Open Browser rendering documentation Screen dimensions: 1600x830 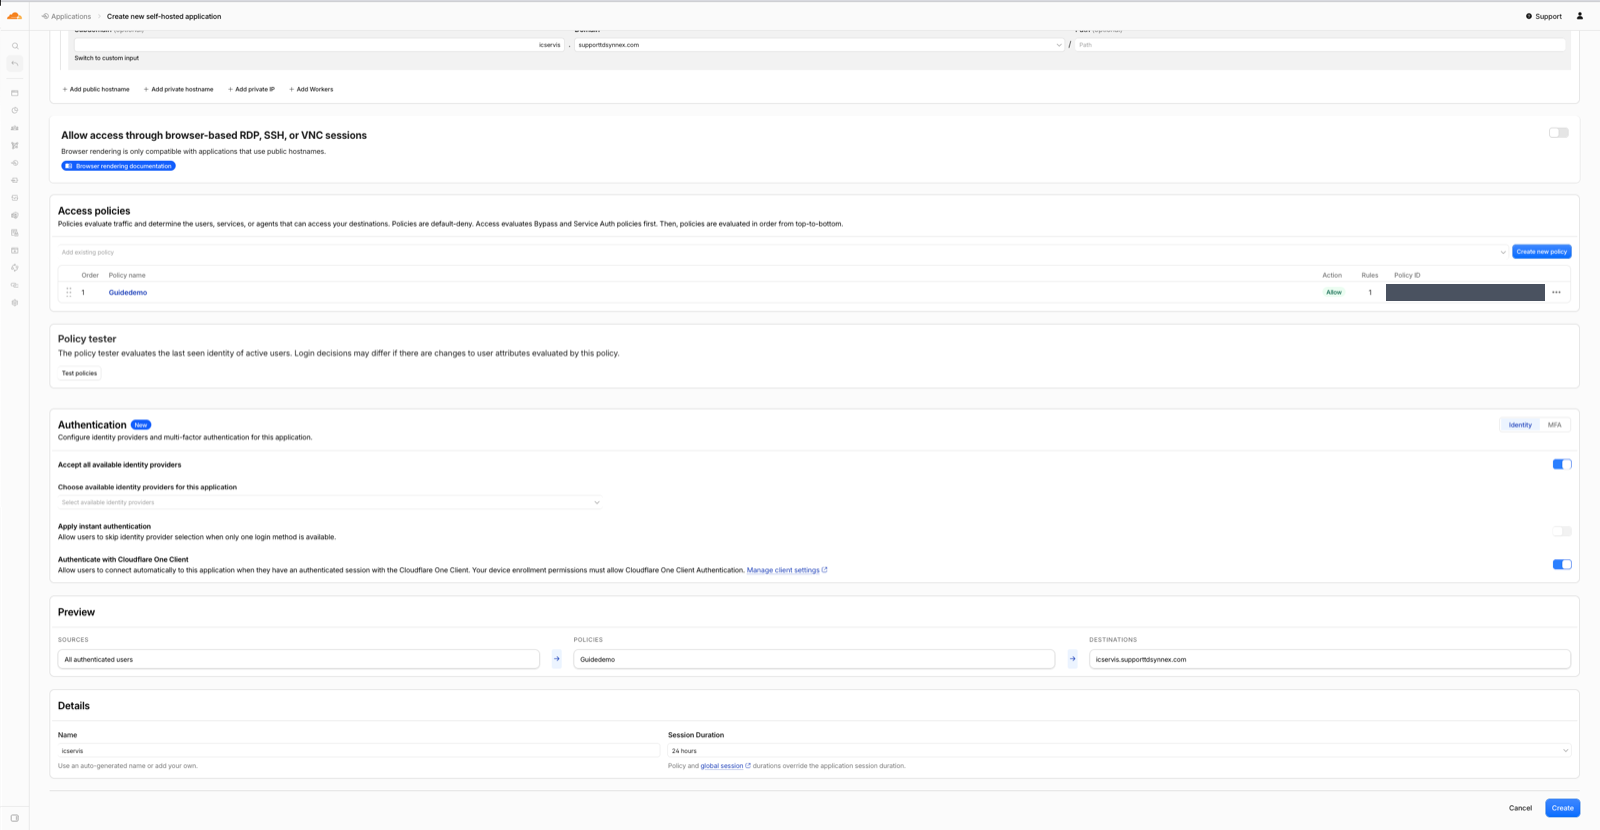pos(118,166)
